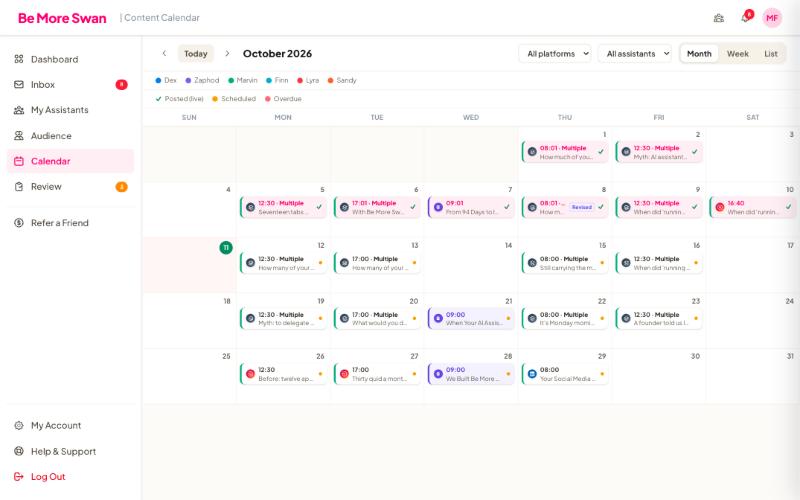Open the October 7 'From 94 Days' post
This screenshot has height=500, width=800.
point(471,207)
